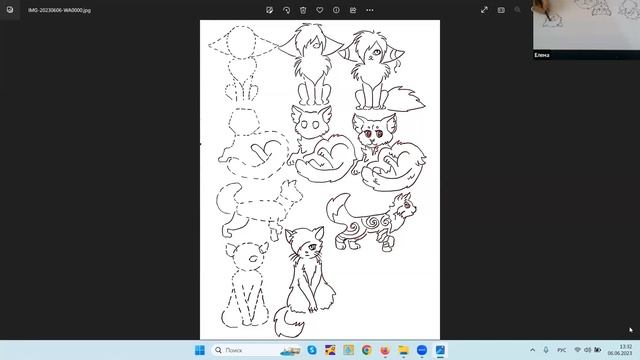
Task: Open Skype from the taskbar
Action: pyautogui.click(x=312, y=350)
